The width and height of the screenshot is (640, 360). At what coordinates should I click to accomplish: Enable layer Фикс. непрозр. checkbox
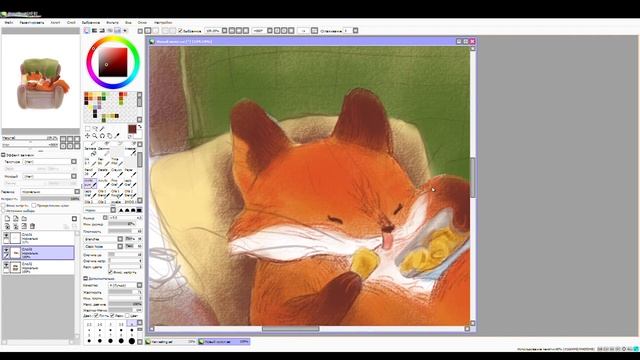point(3,206)
